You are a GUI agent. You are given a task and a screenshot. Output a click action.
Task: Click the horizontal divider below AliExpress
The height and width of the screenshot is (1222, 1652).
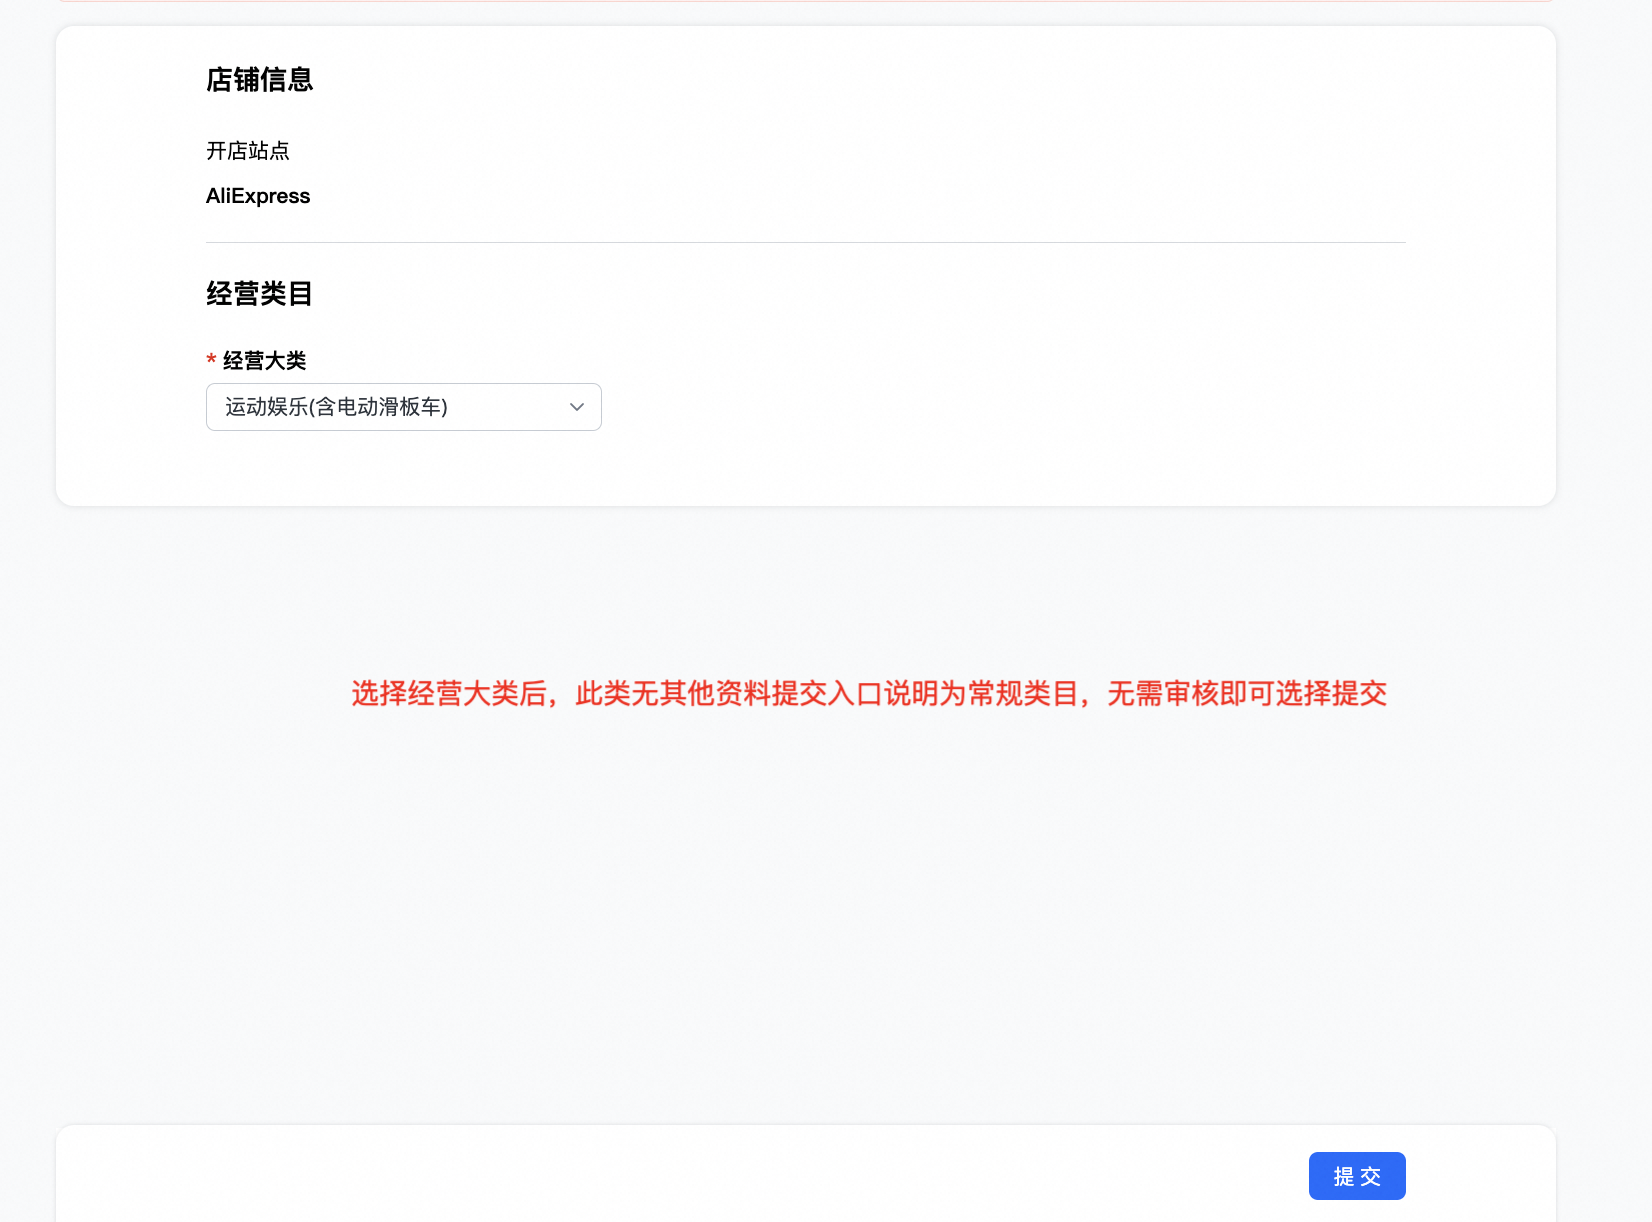point(805,242)
